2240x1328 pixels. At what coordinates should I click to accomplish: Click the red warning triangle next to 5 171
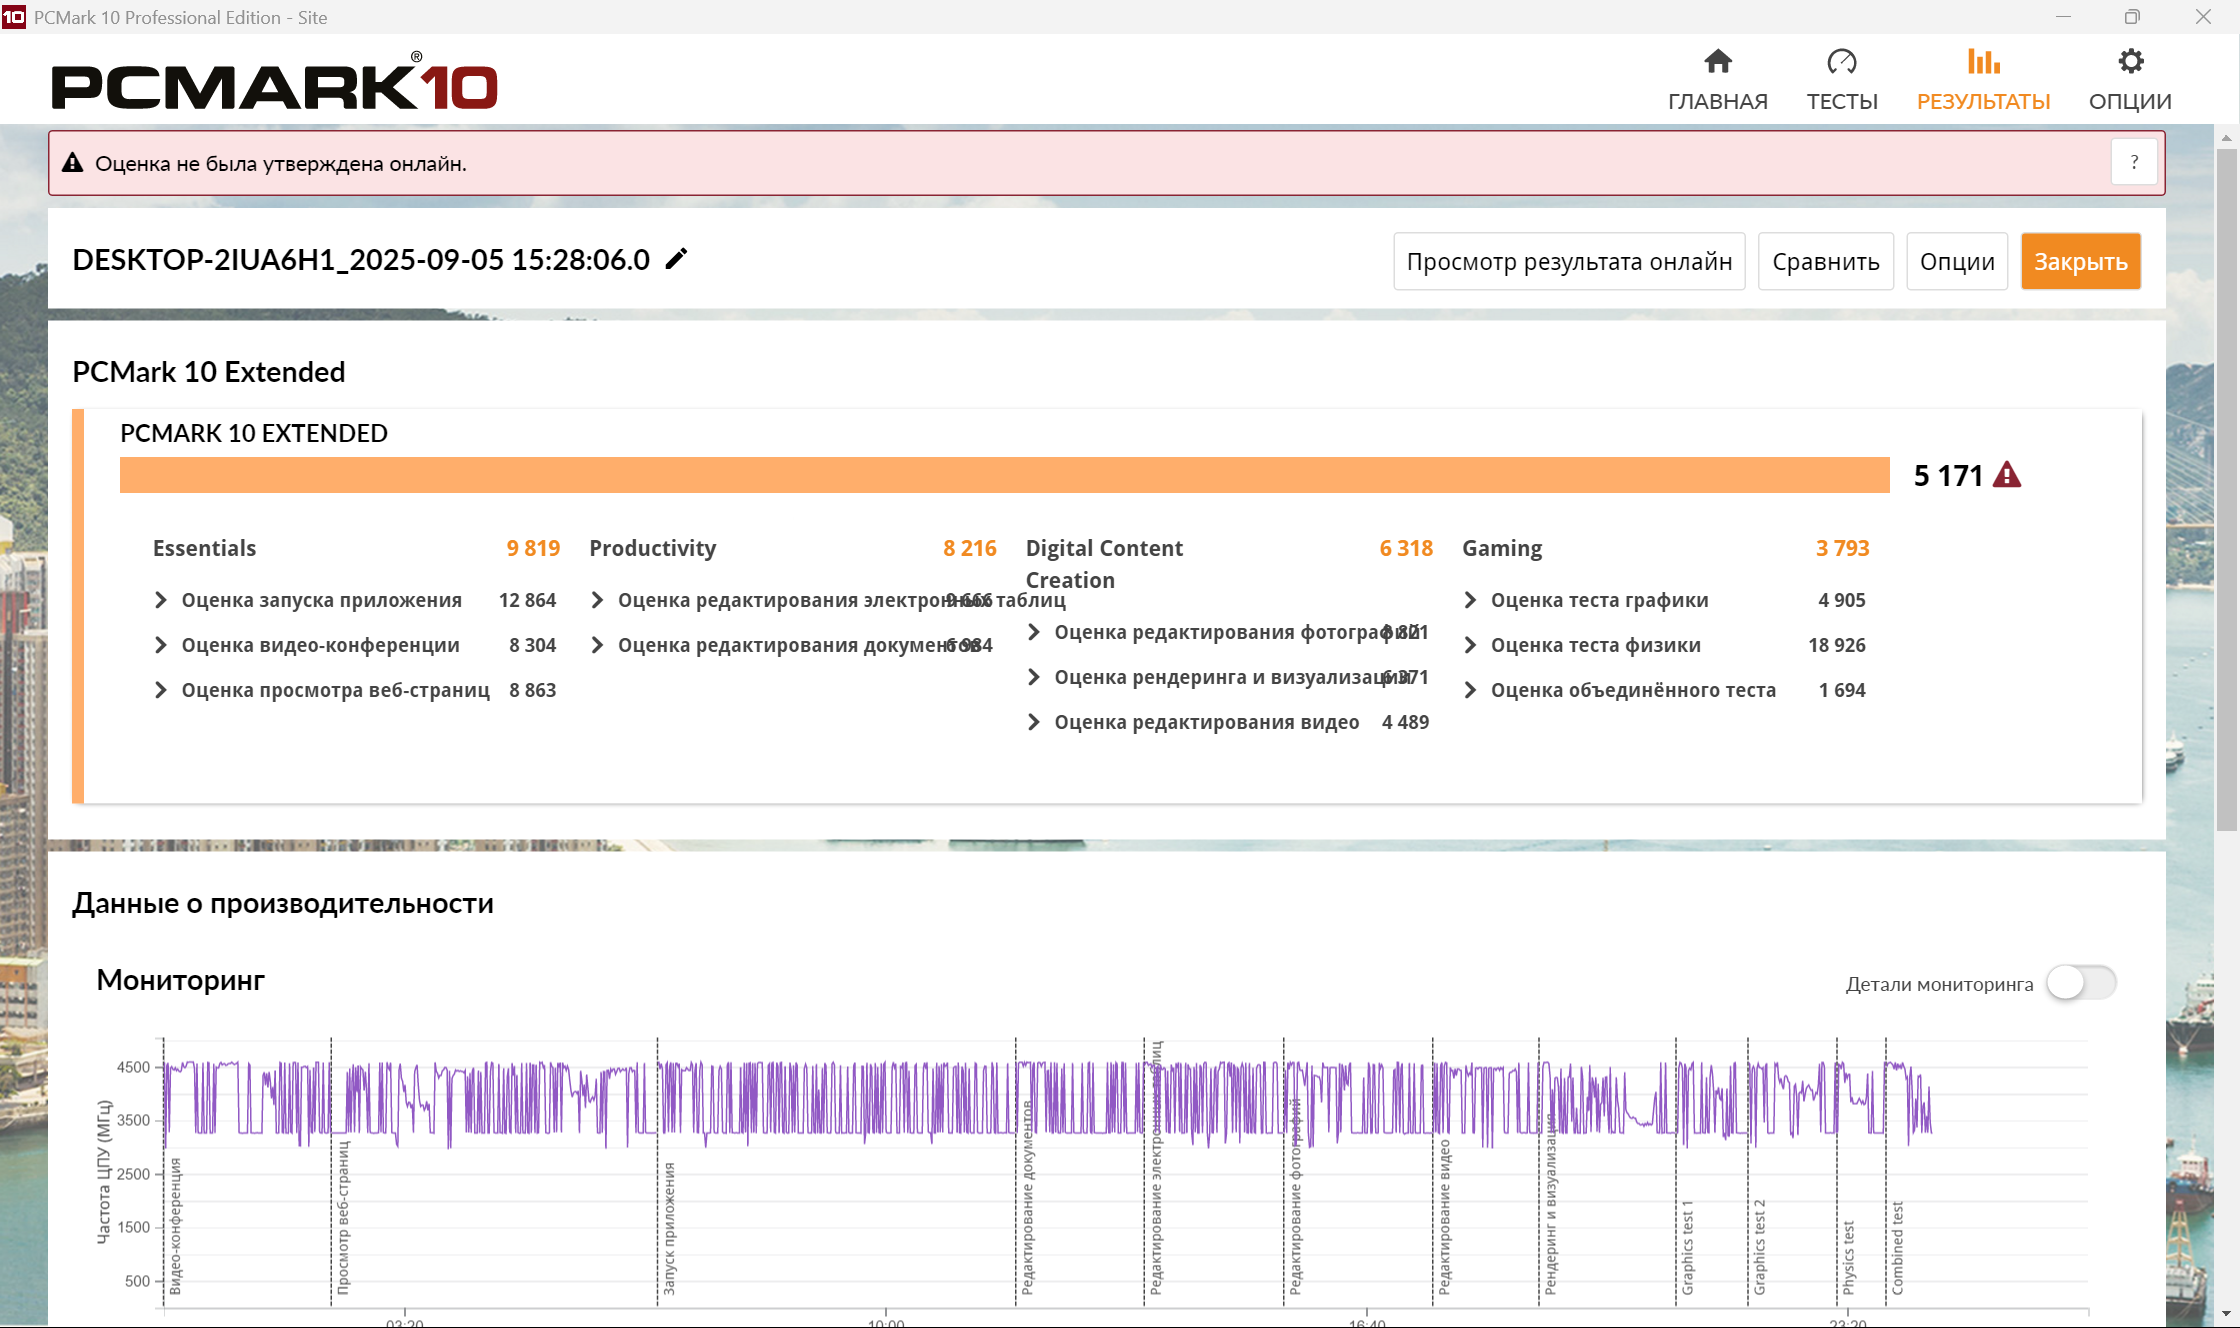(2006, 475)
